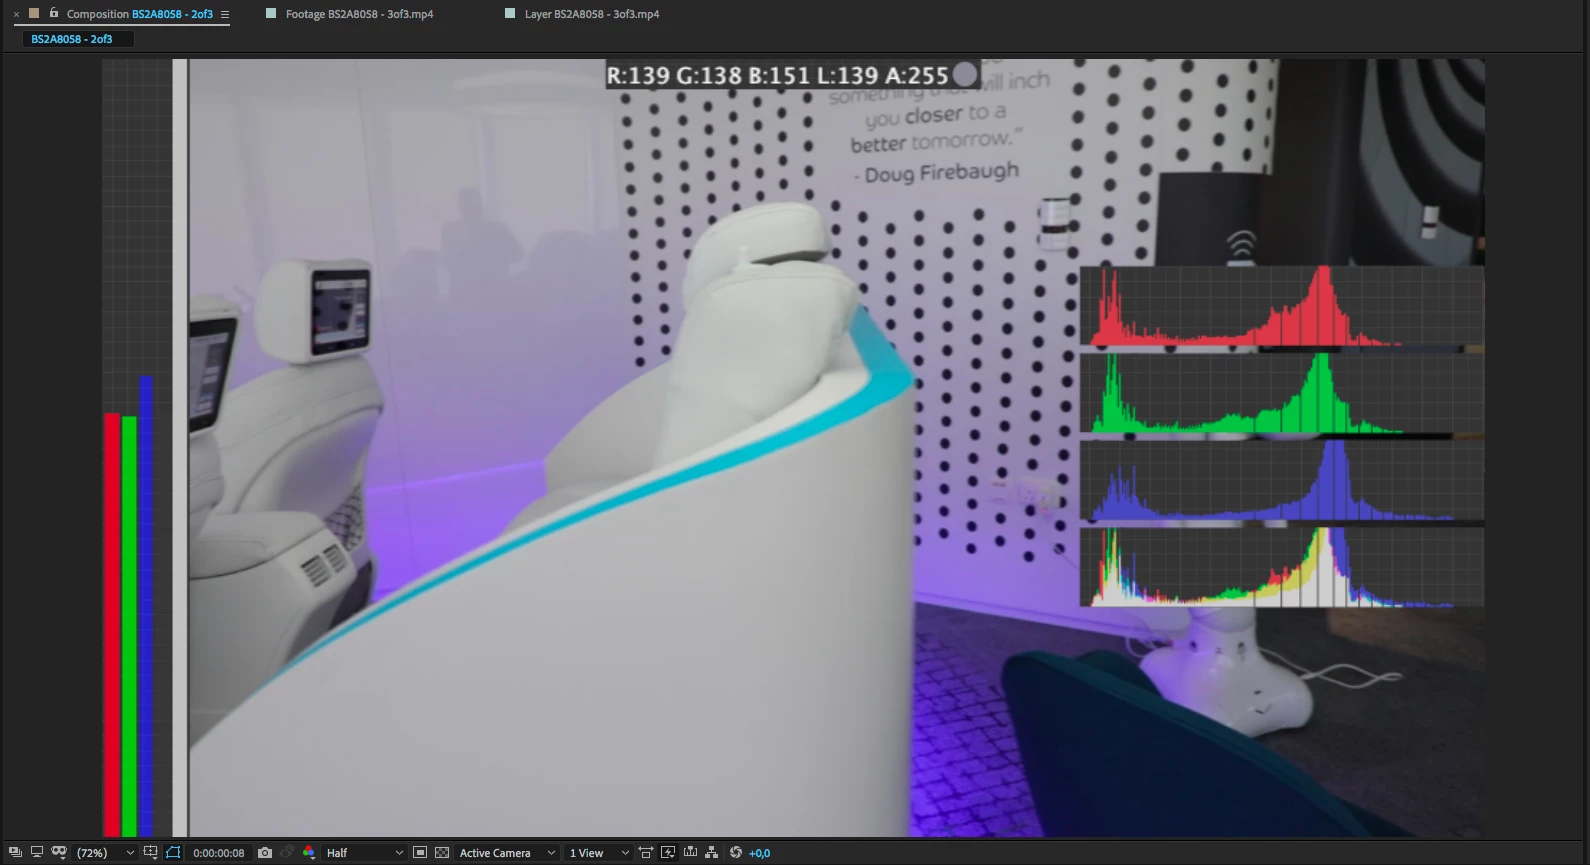This screenshot has width=1590, height=865.
Task: Click the grey sampled color circle
Action: pos(965,75)
